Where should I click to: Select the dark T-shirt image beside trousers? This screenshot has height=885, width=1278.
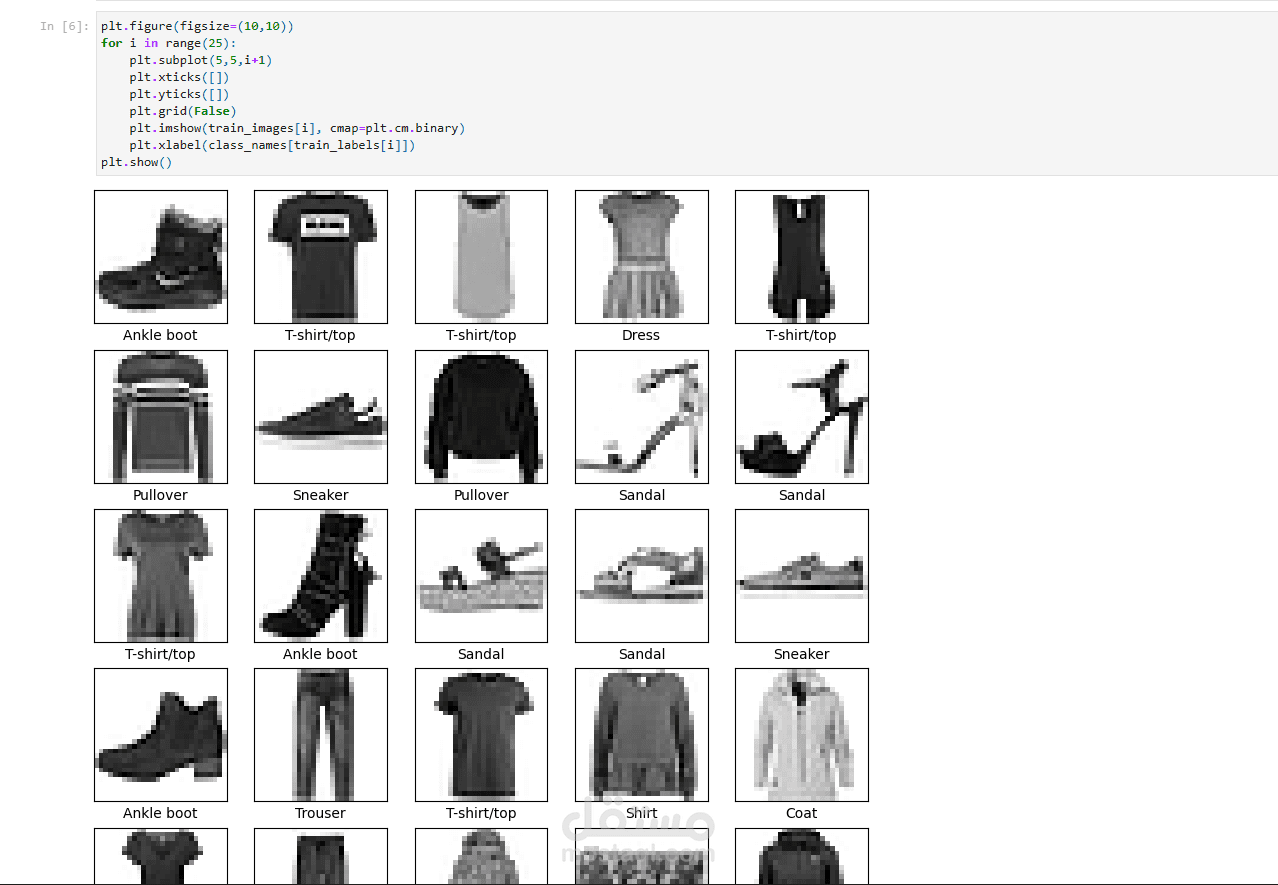click(481, 735)
